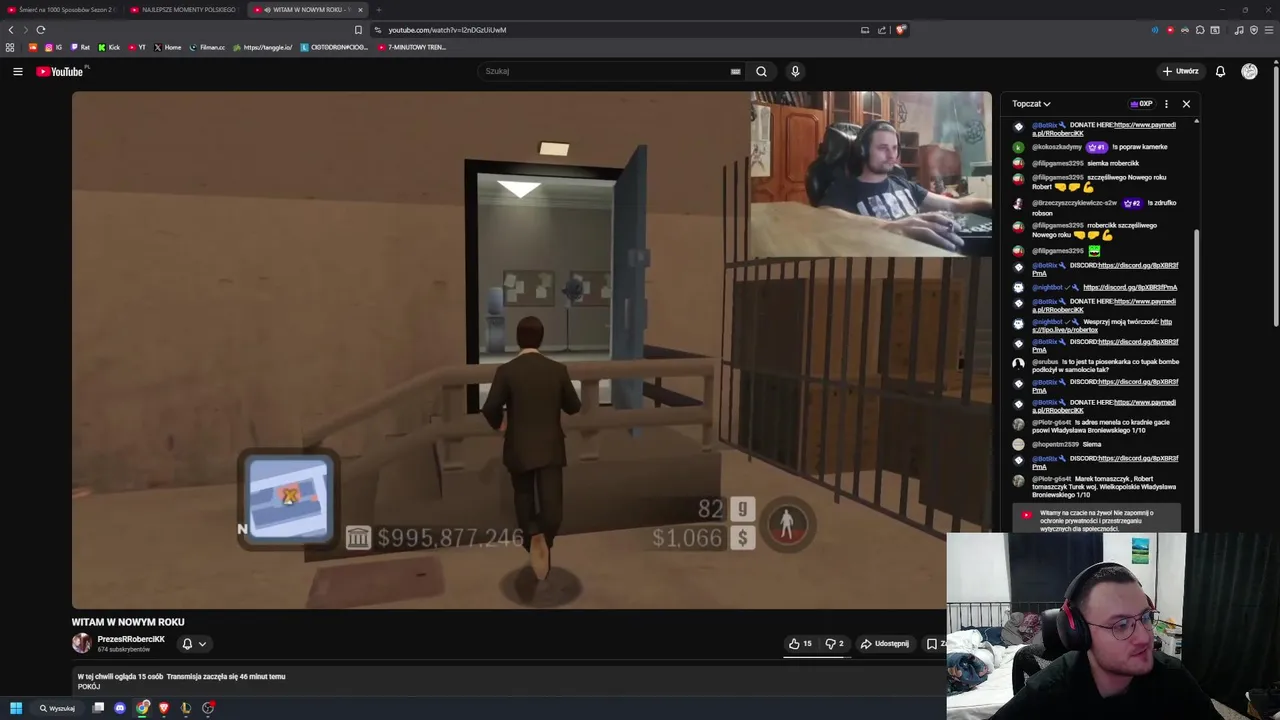
Task: Open the Kick bookmark
Action: click(x=109, y=47)
